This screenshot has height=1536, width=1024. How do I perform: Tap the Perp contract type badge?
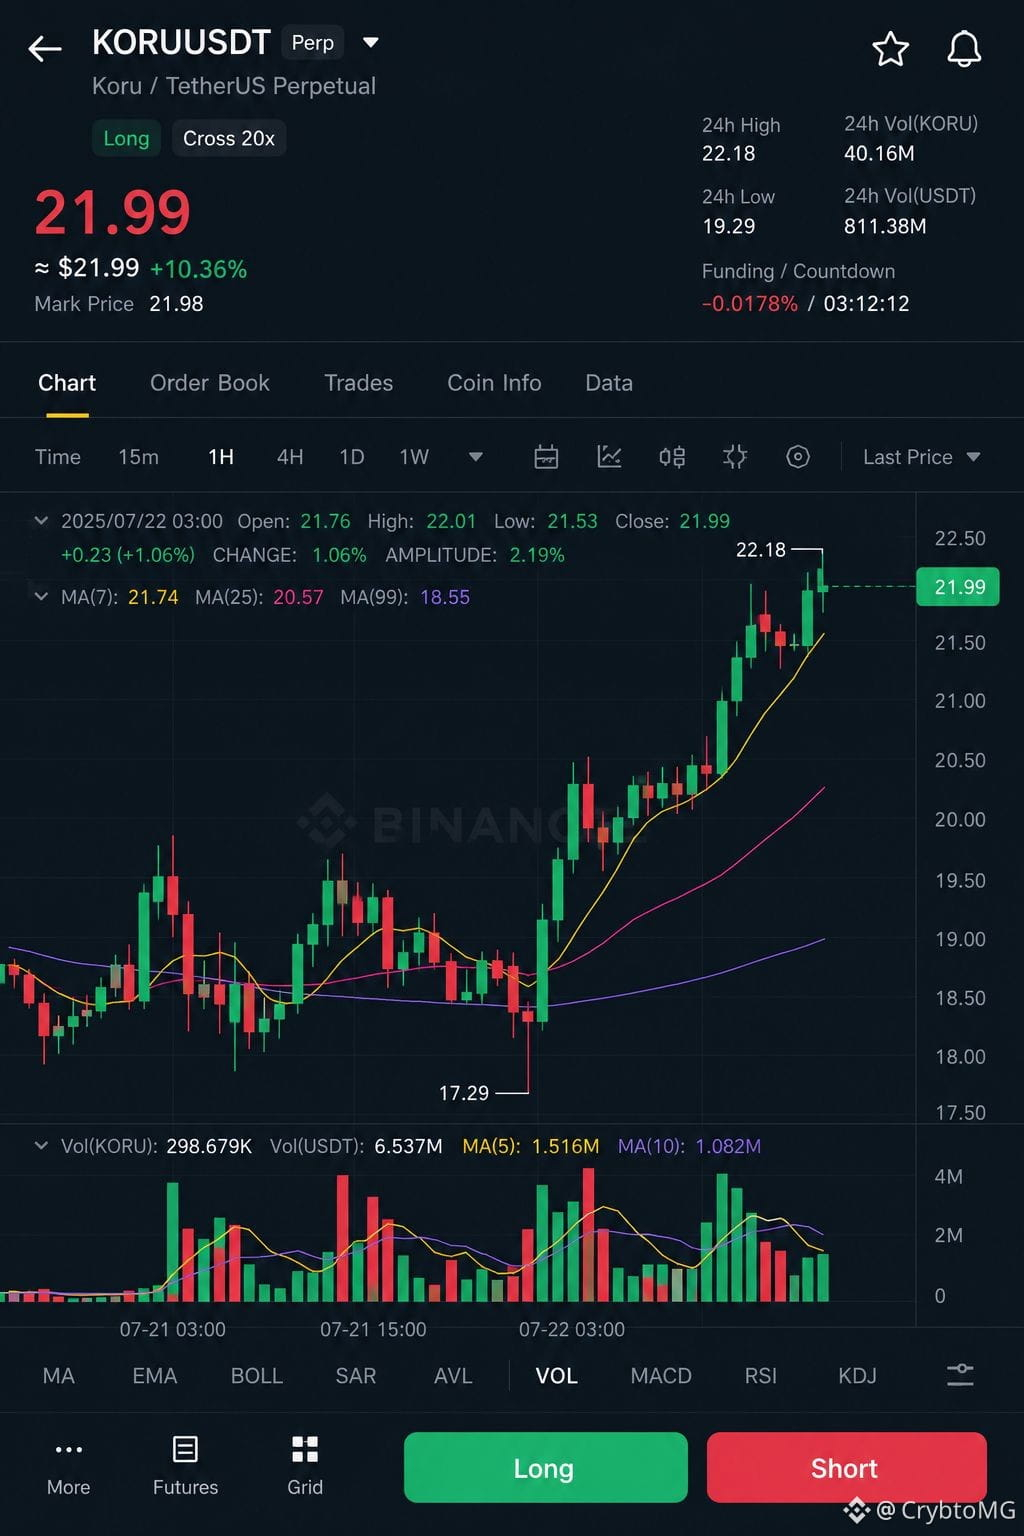(x=313, y=42)
